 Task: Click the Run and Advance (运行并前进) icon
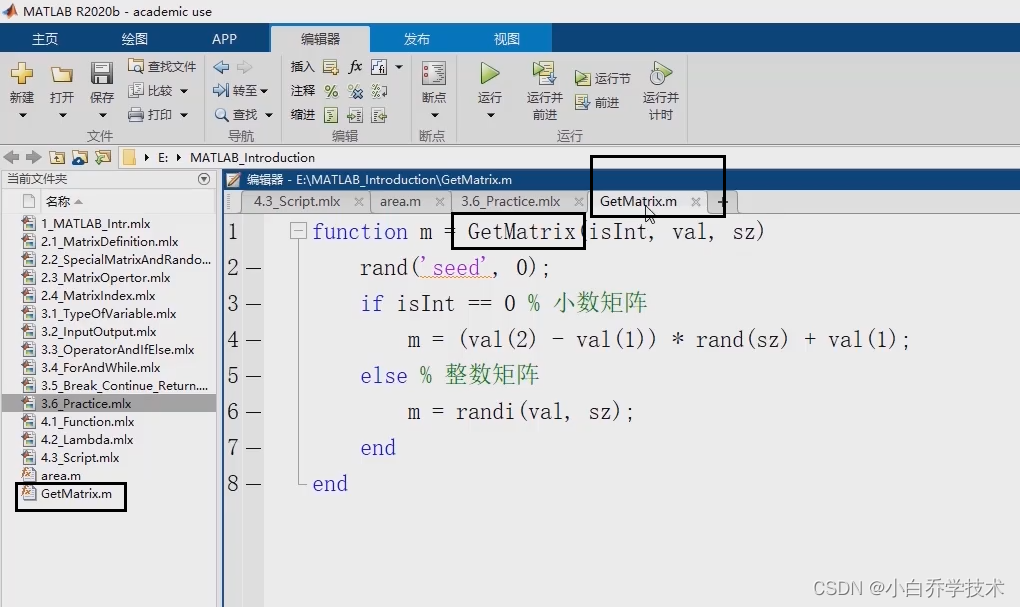coord(544,73)
